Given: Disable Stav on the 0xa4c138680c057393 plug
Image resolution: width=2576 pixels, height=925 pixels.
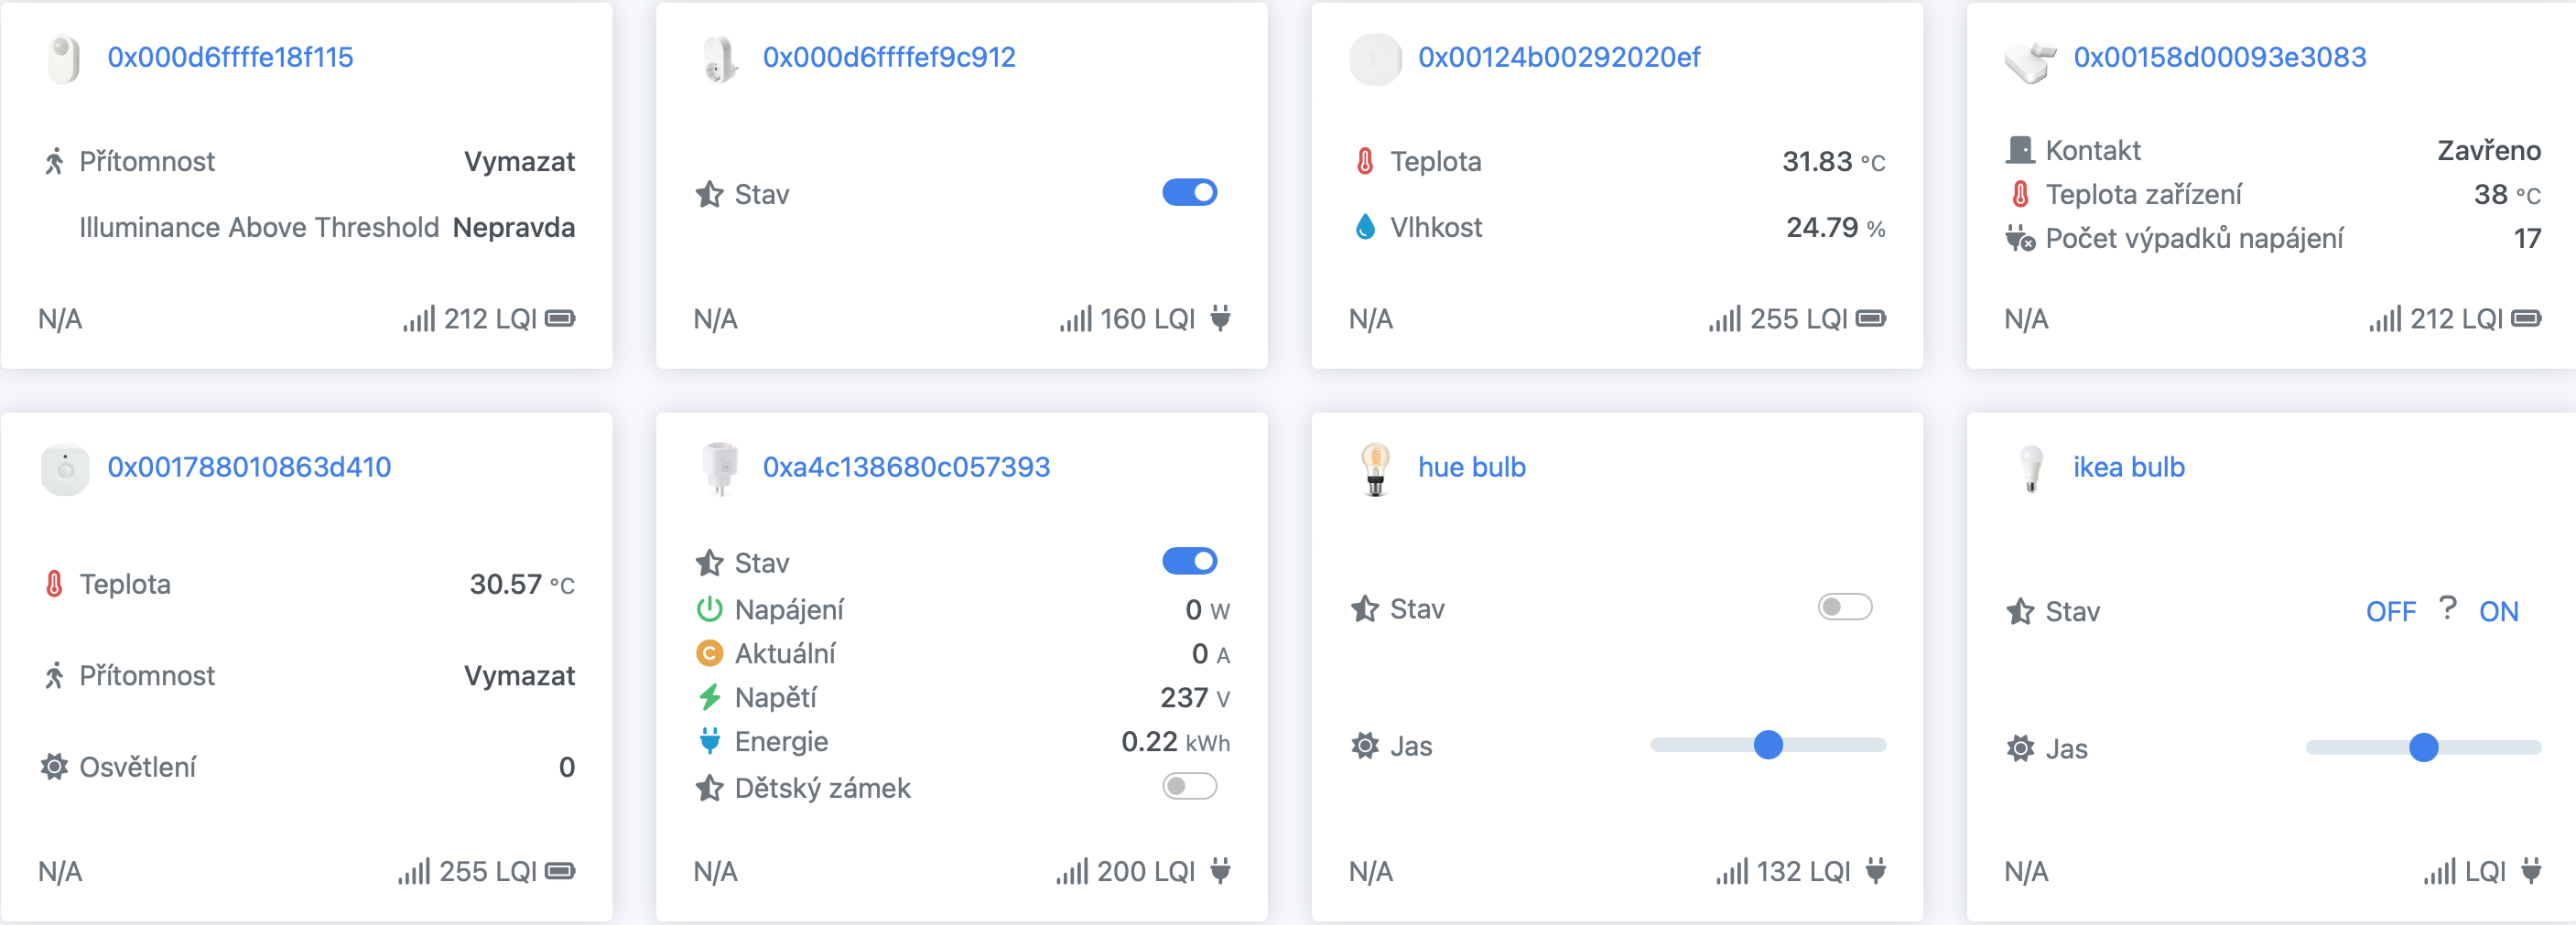Looking at the screenshot, I should click(1189, 561).
